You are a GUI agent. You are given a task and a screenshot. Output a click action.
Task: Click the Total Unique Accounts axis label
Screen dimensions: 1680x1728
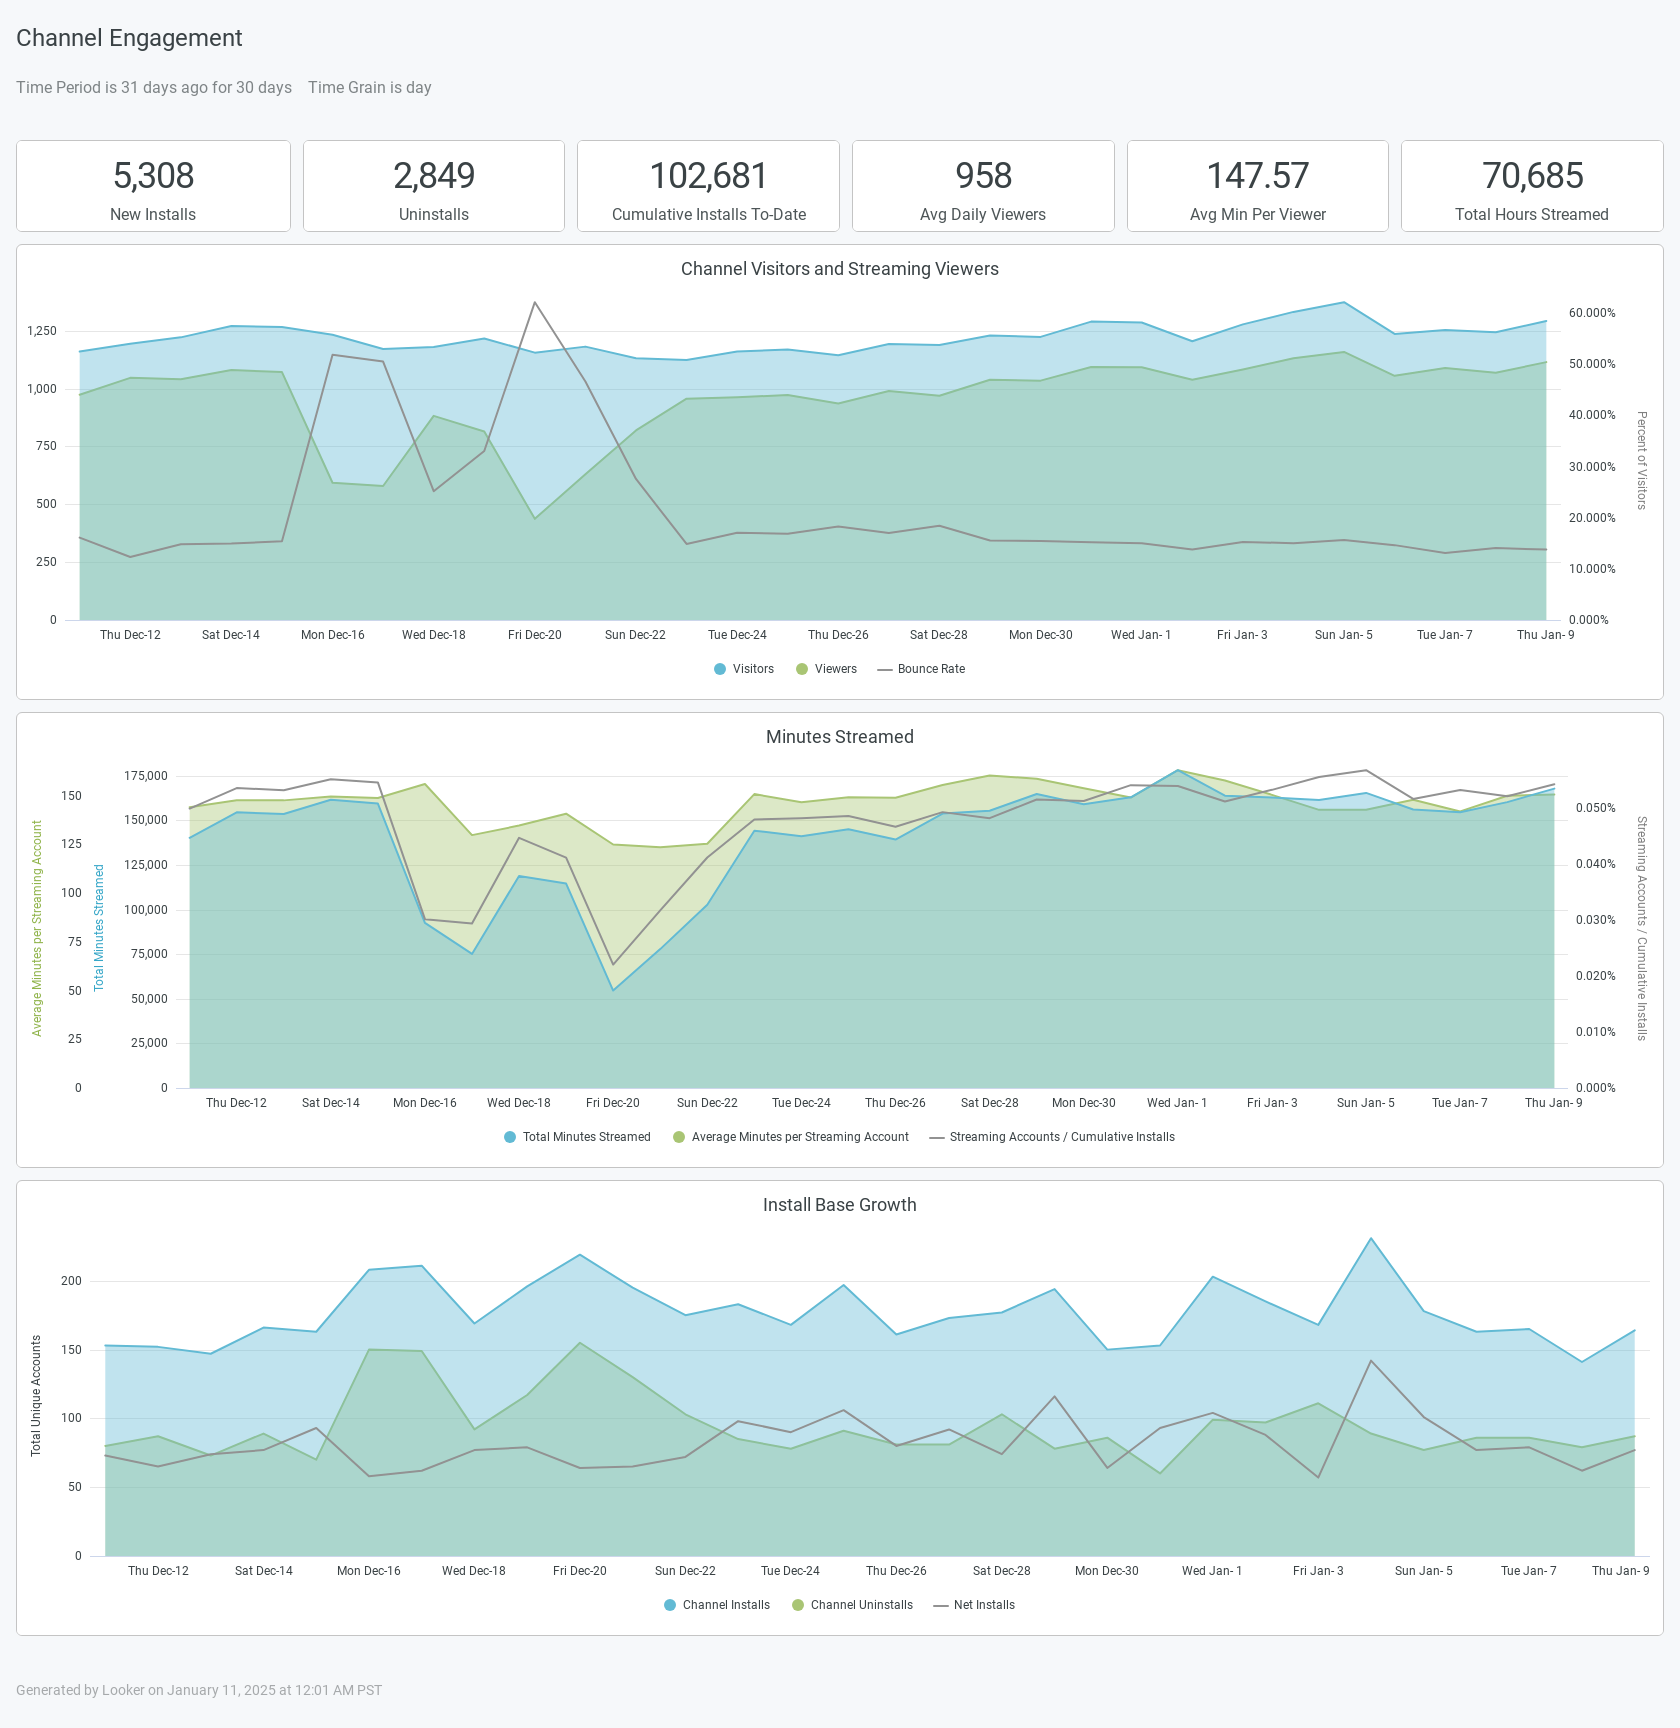(36, 1395)
